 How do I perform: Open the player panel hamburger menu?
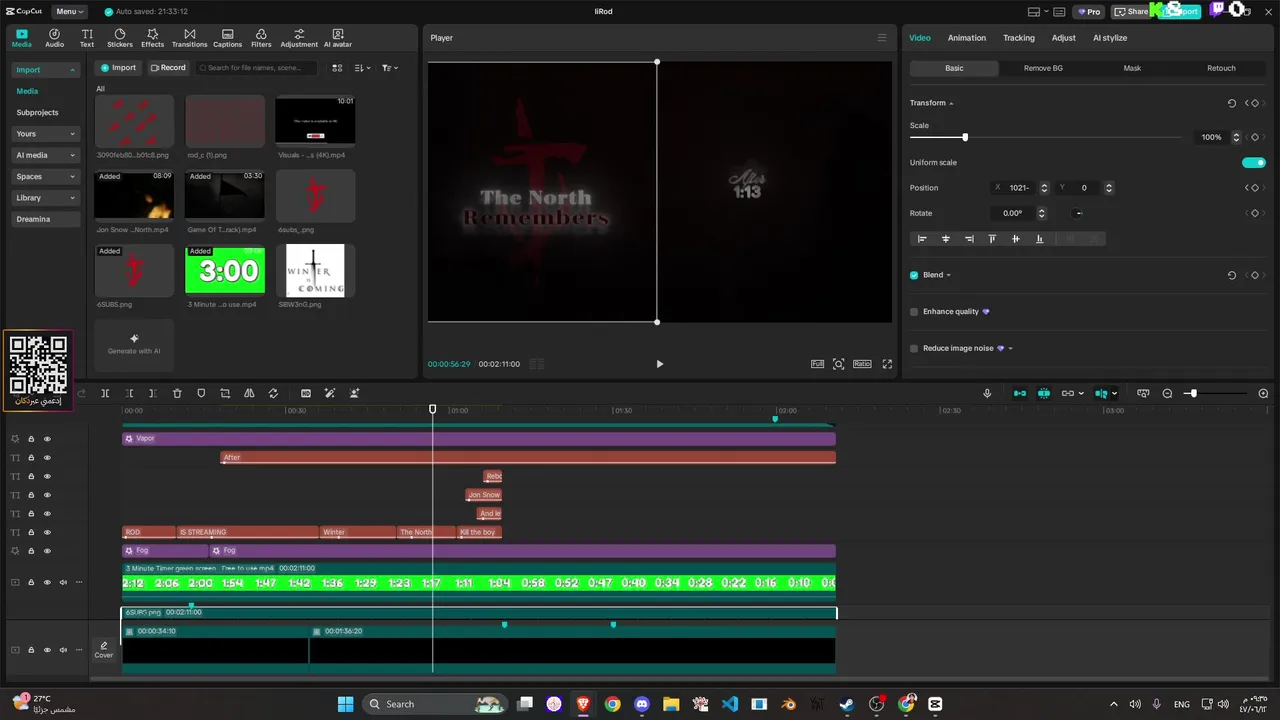click(882, 38)
